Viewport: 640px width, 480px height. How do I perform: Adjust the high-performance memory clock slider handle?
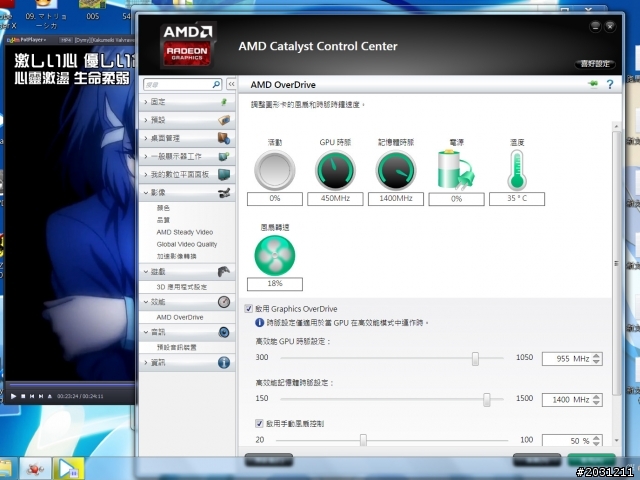(x=487, y=400)
